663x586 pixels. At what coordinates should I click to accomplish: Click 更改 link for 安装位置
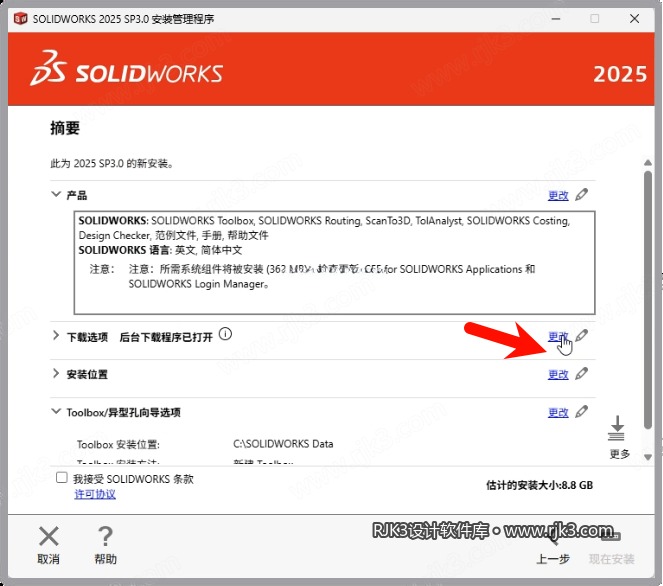click(x=558, y=375)
